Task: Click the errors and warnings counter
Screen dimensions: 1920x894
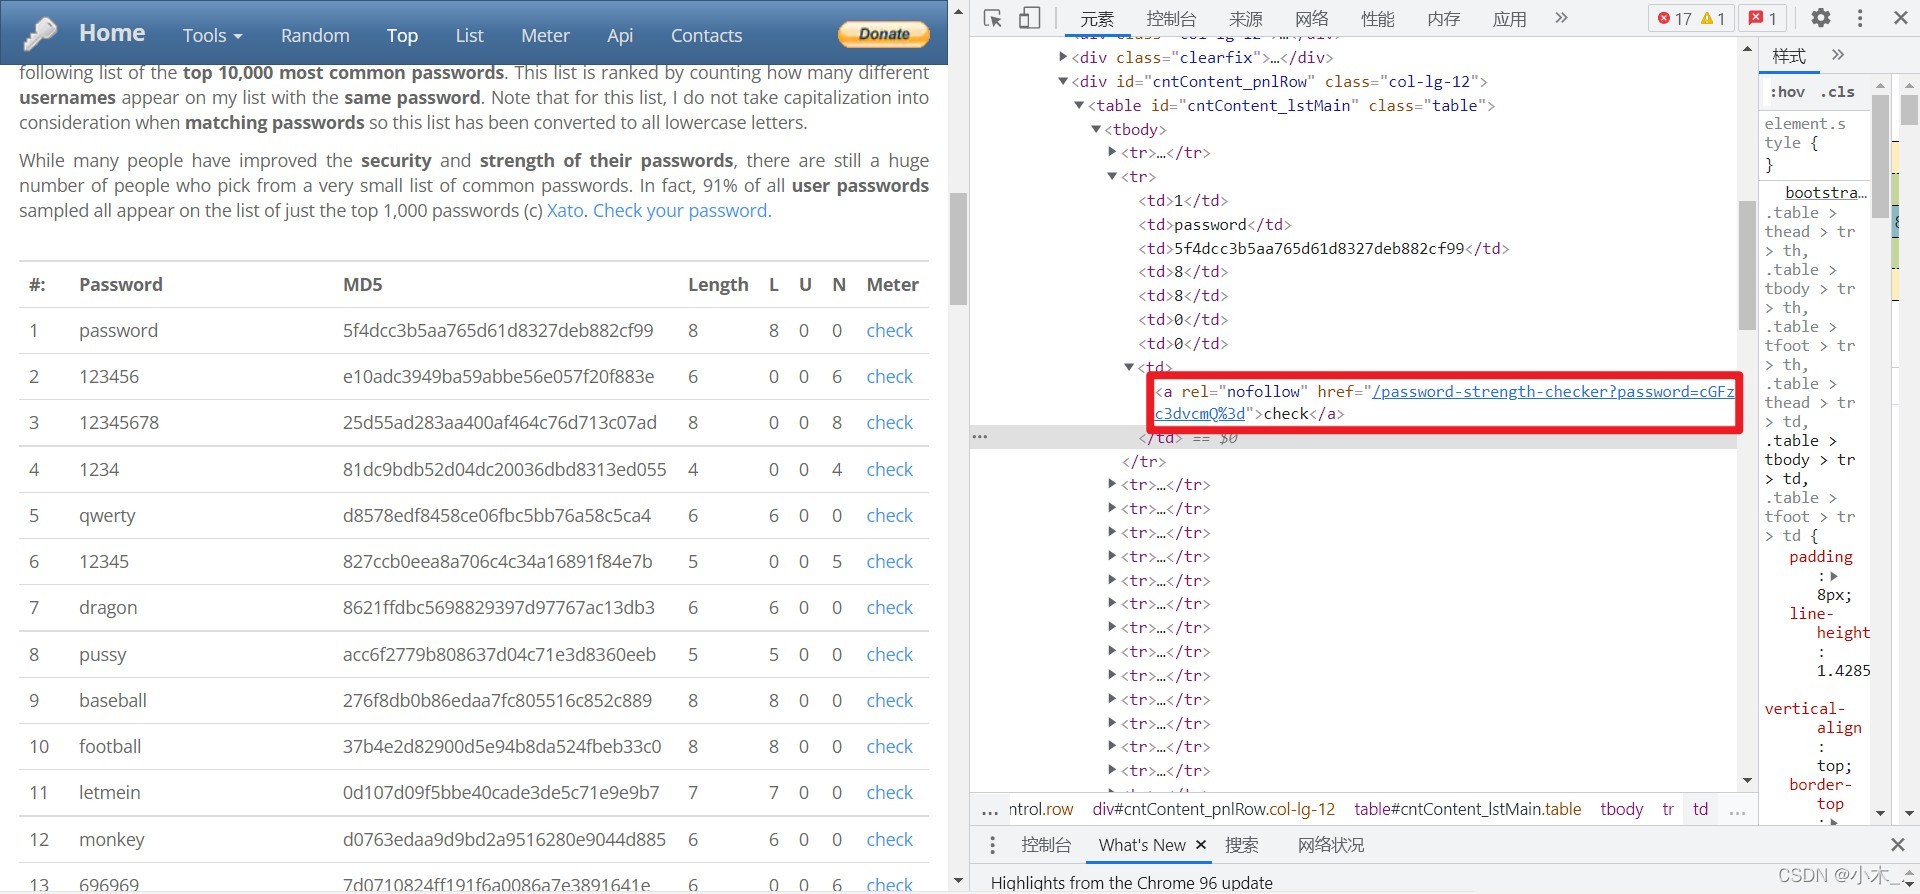Action: pyautogui.click(x=1691, y=18)
